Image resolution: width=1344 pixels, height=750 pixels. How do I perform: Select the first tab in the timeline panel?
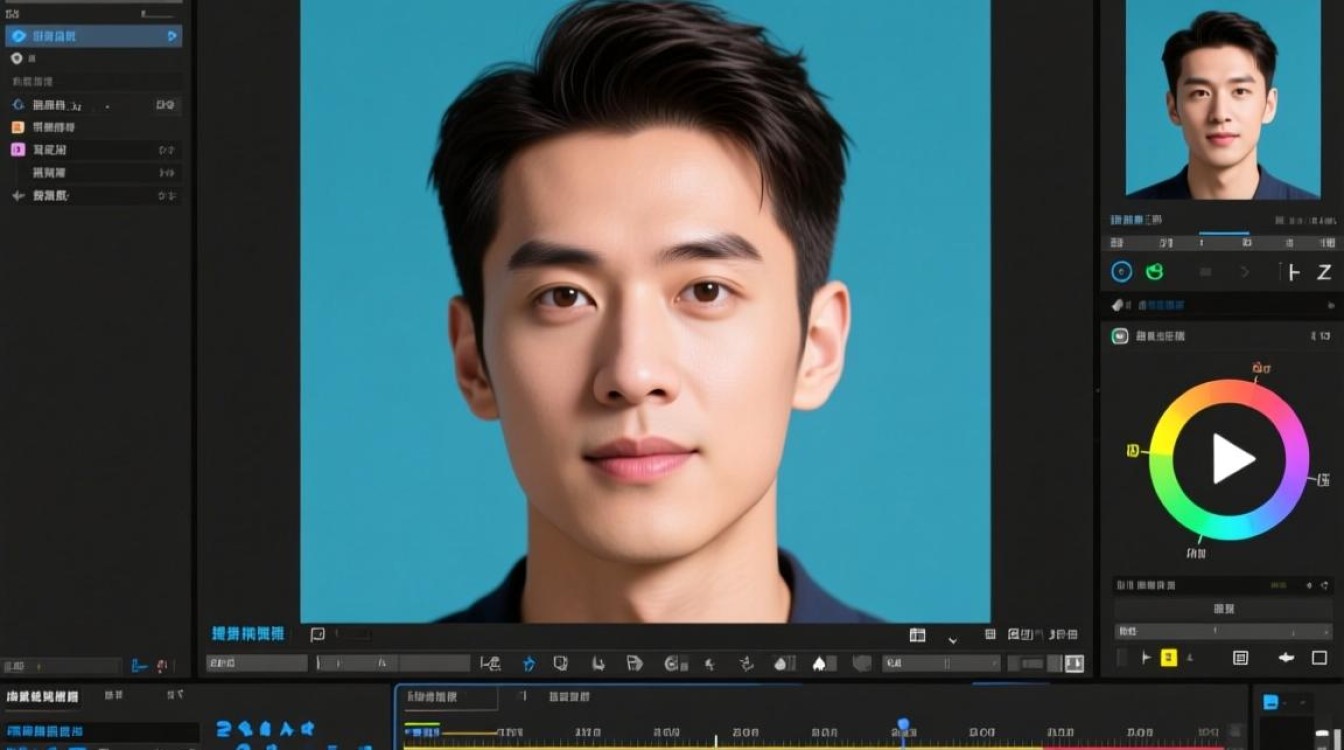(x=446, y=697)
